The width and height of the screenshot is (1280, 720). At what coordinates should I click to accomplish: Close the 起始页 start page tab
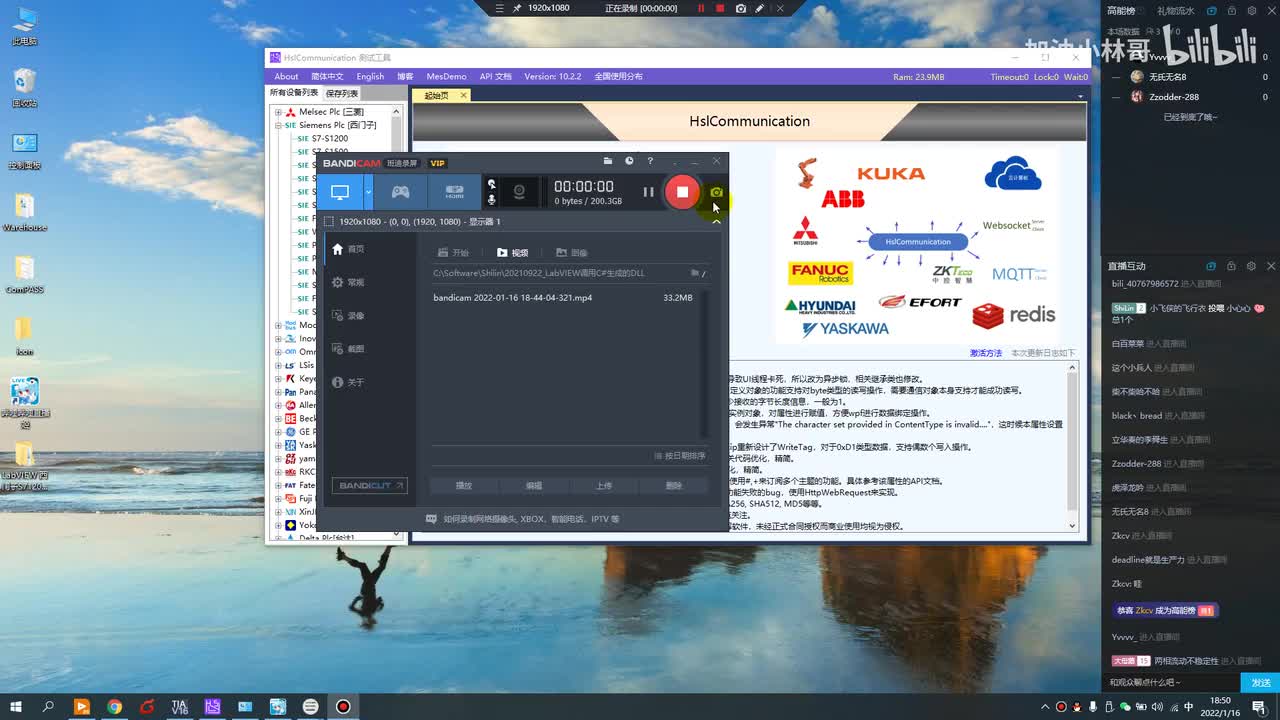[464, 95]
